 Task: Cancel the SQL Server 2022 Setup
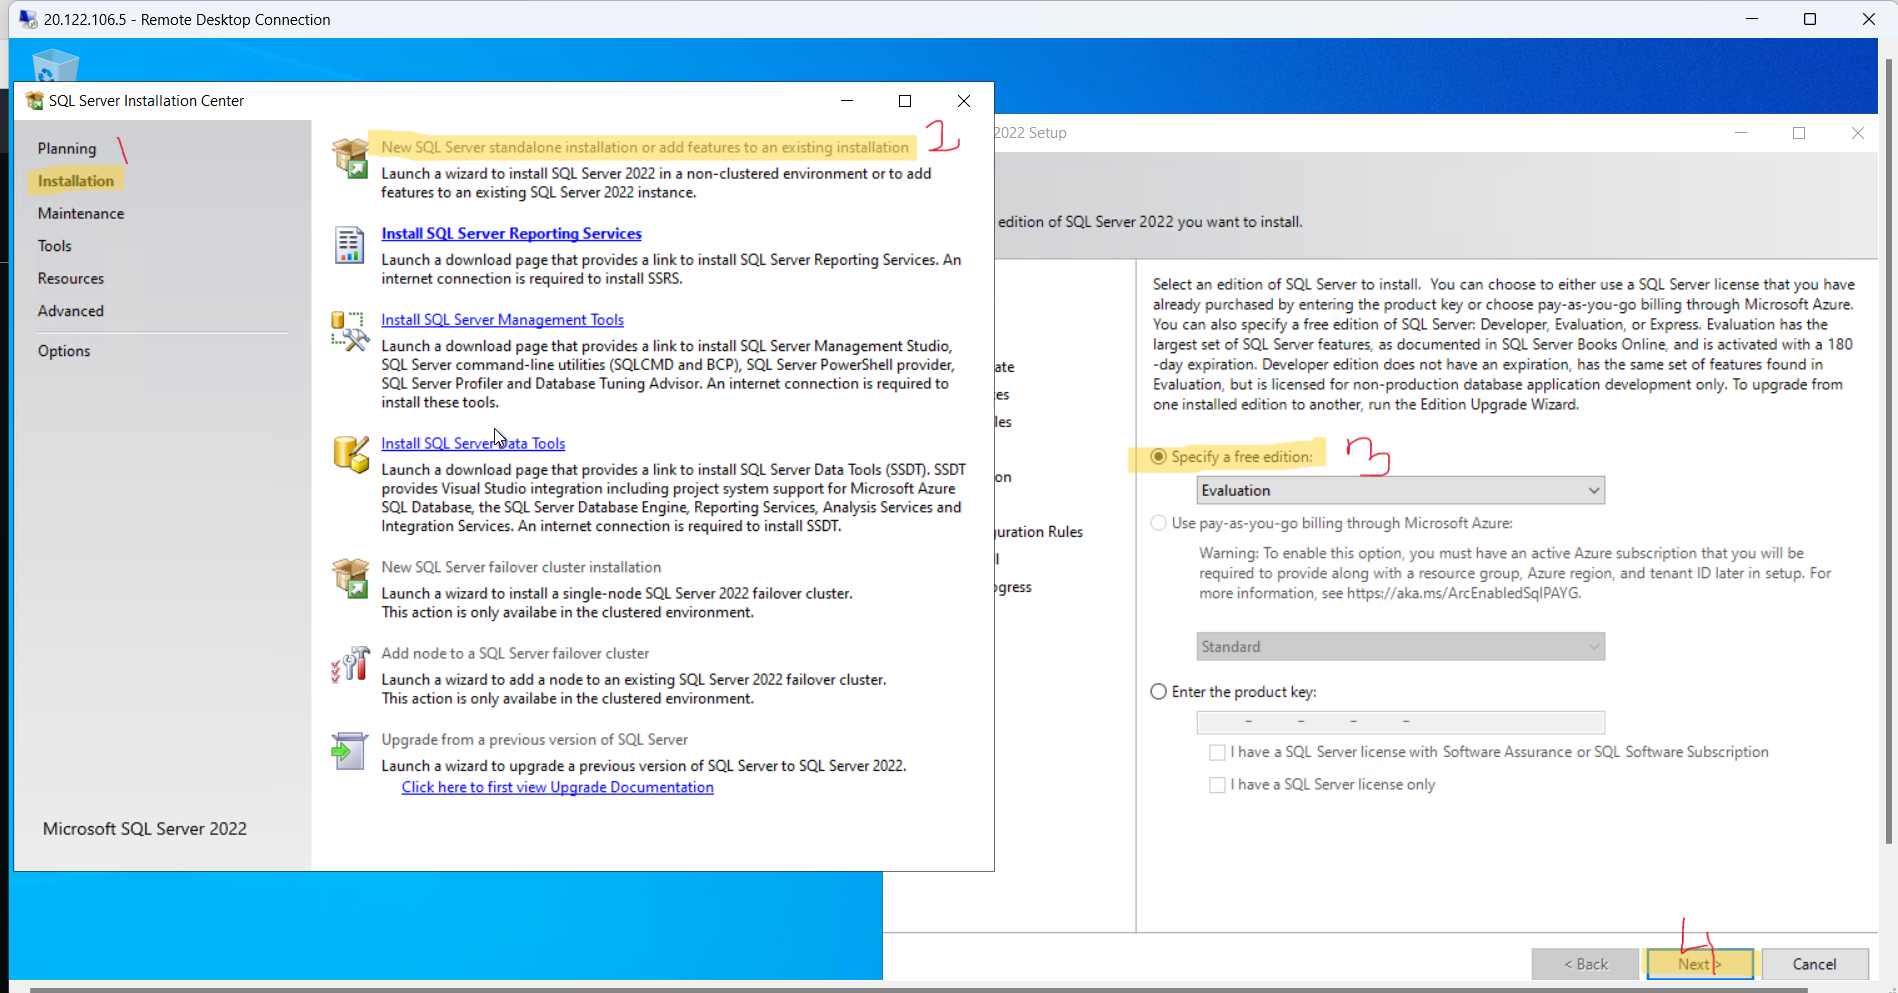[x=1814, y=964]
